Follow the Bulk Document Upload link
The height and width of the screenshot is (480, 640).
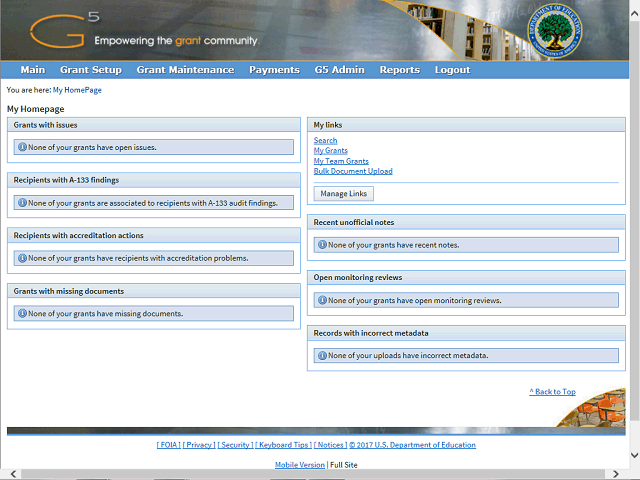click(x=353, y=171)
